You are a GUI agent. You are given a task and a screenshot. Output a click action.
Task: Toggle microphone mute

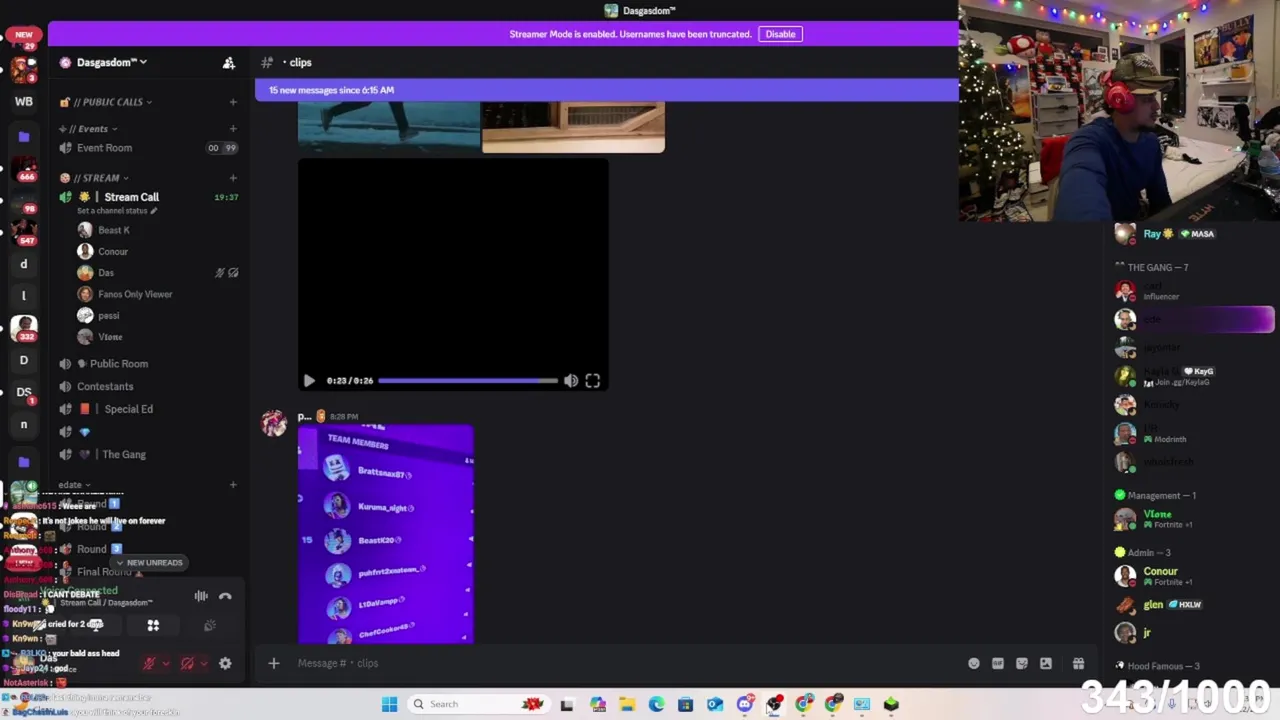149,663
